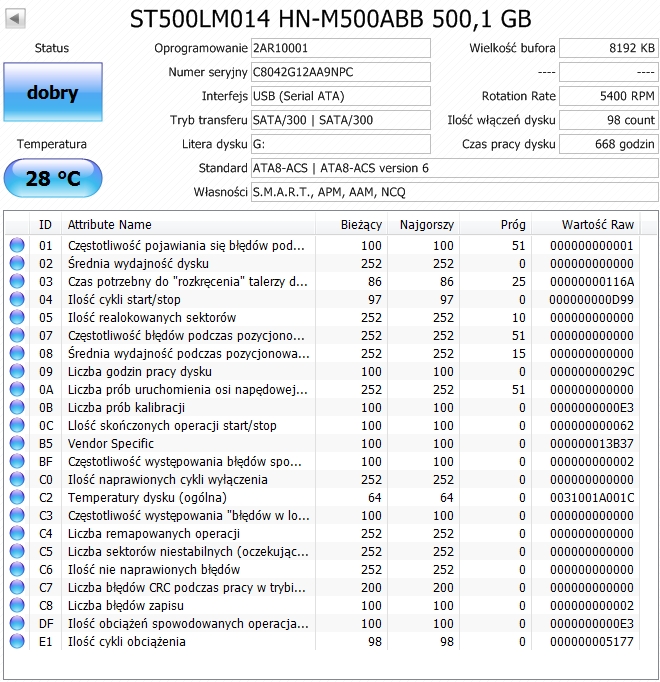Click the previous disk arrow button
The height and width of the screenshot is (682, 660).
click(15, 19)
